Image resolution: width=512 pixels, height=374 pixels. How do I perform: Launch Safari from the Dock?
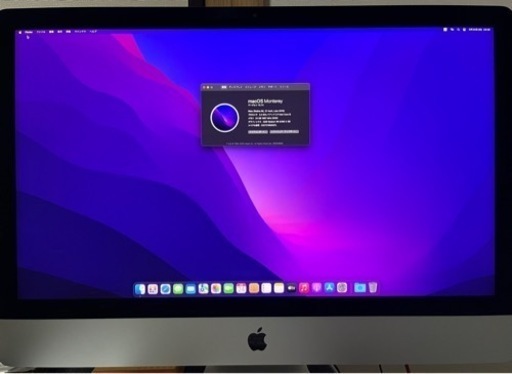(x=165, y=288)
